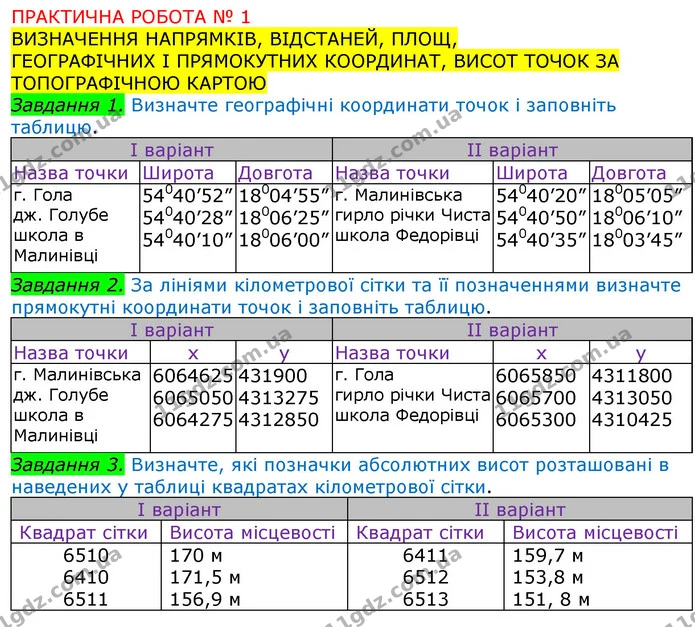The image size is (695, 627).
Task: Click the x value 6065050
Action: 193,397
